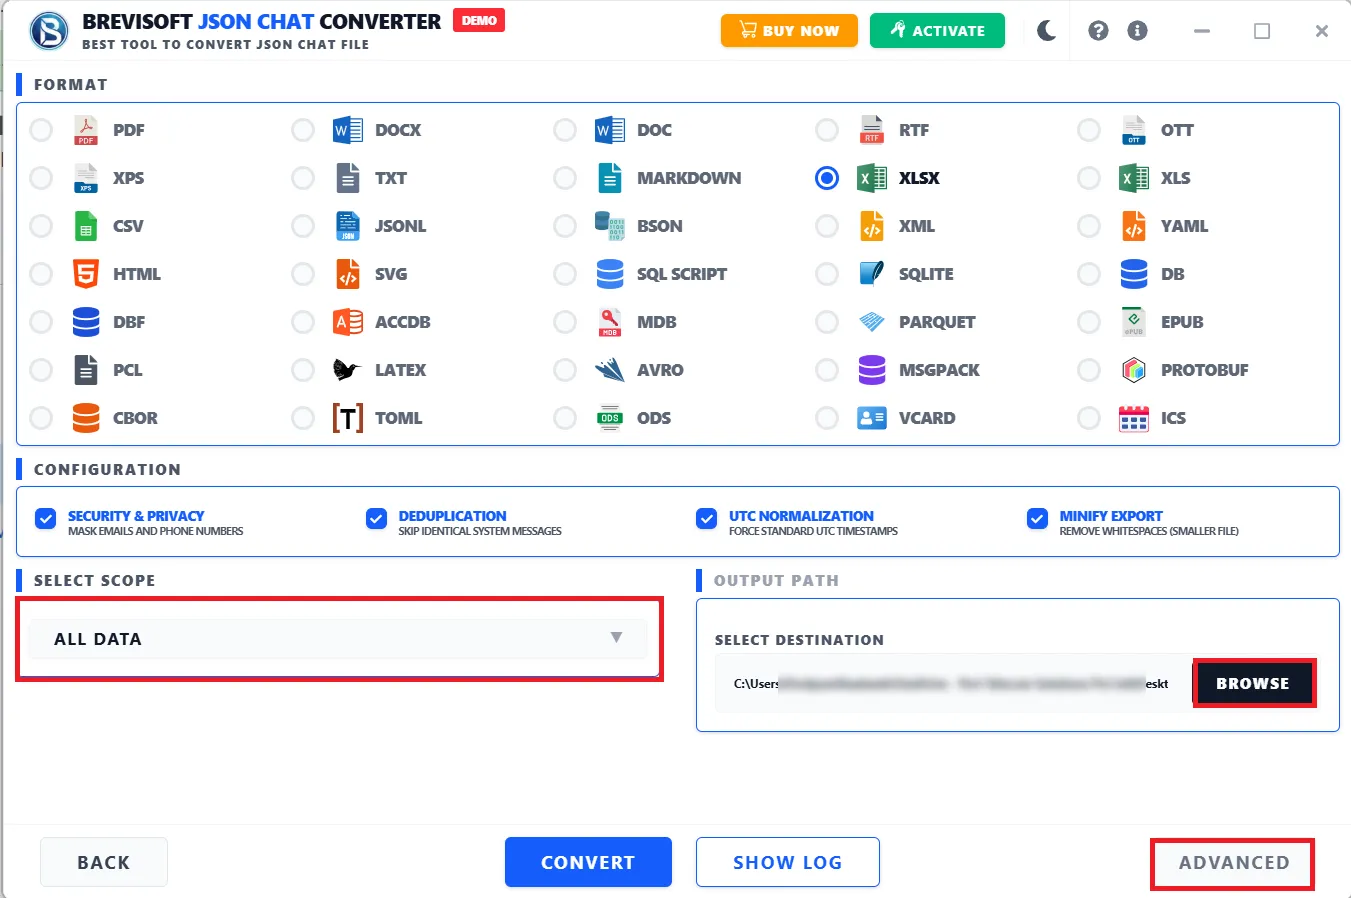Select the MDB radio button
Viewport: 1351px width, 898px height.
pyautogui.click(x=565, y=322)
